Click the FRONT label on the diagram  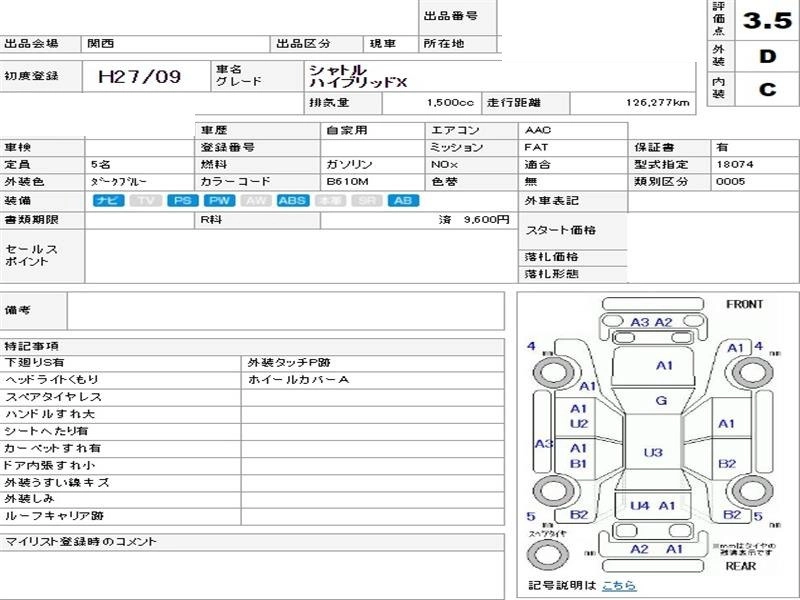(744, 304)
